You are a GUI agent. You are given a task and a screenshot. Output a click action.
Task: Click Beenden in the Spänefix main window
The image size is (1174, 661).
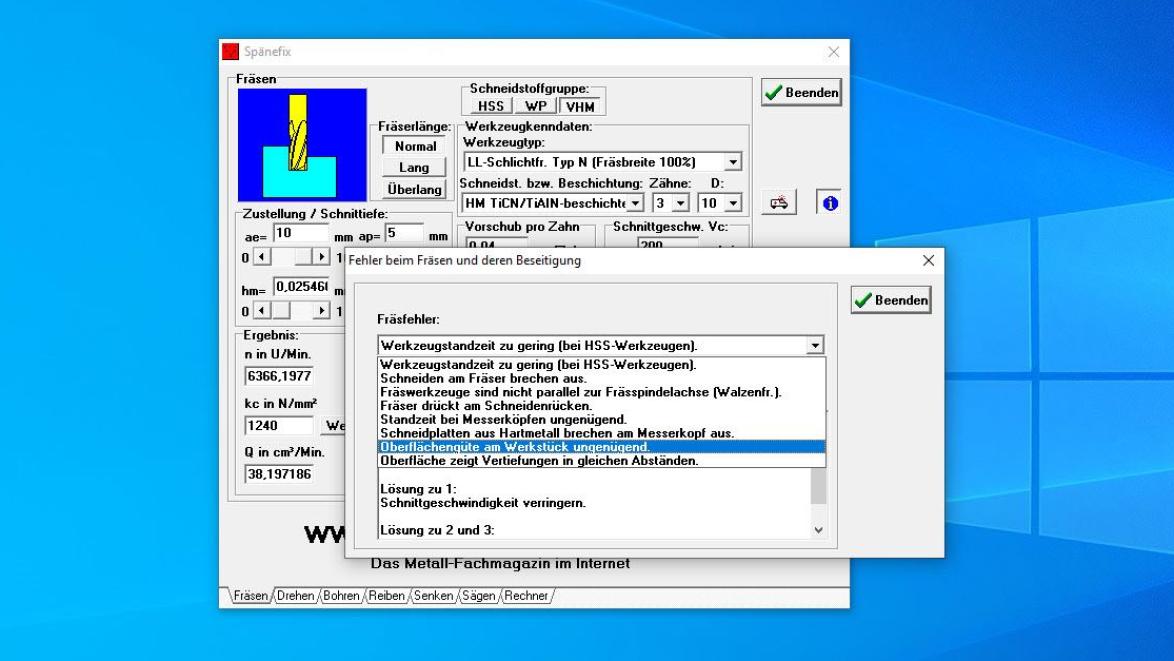pyautogui.click(x=801, y=93)
